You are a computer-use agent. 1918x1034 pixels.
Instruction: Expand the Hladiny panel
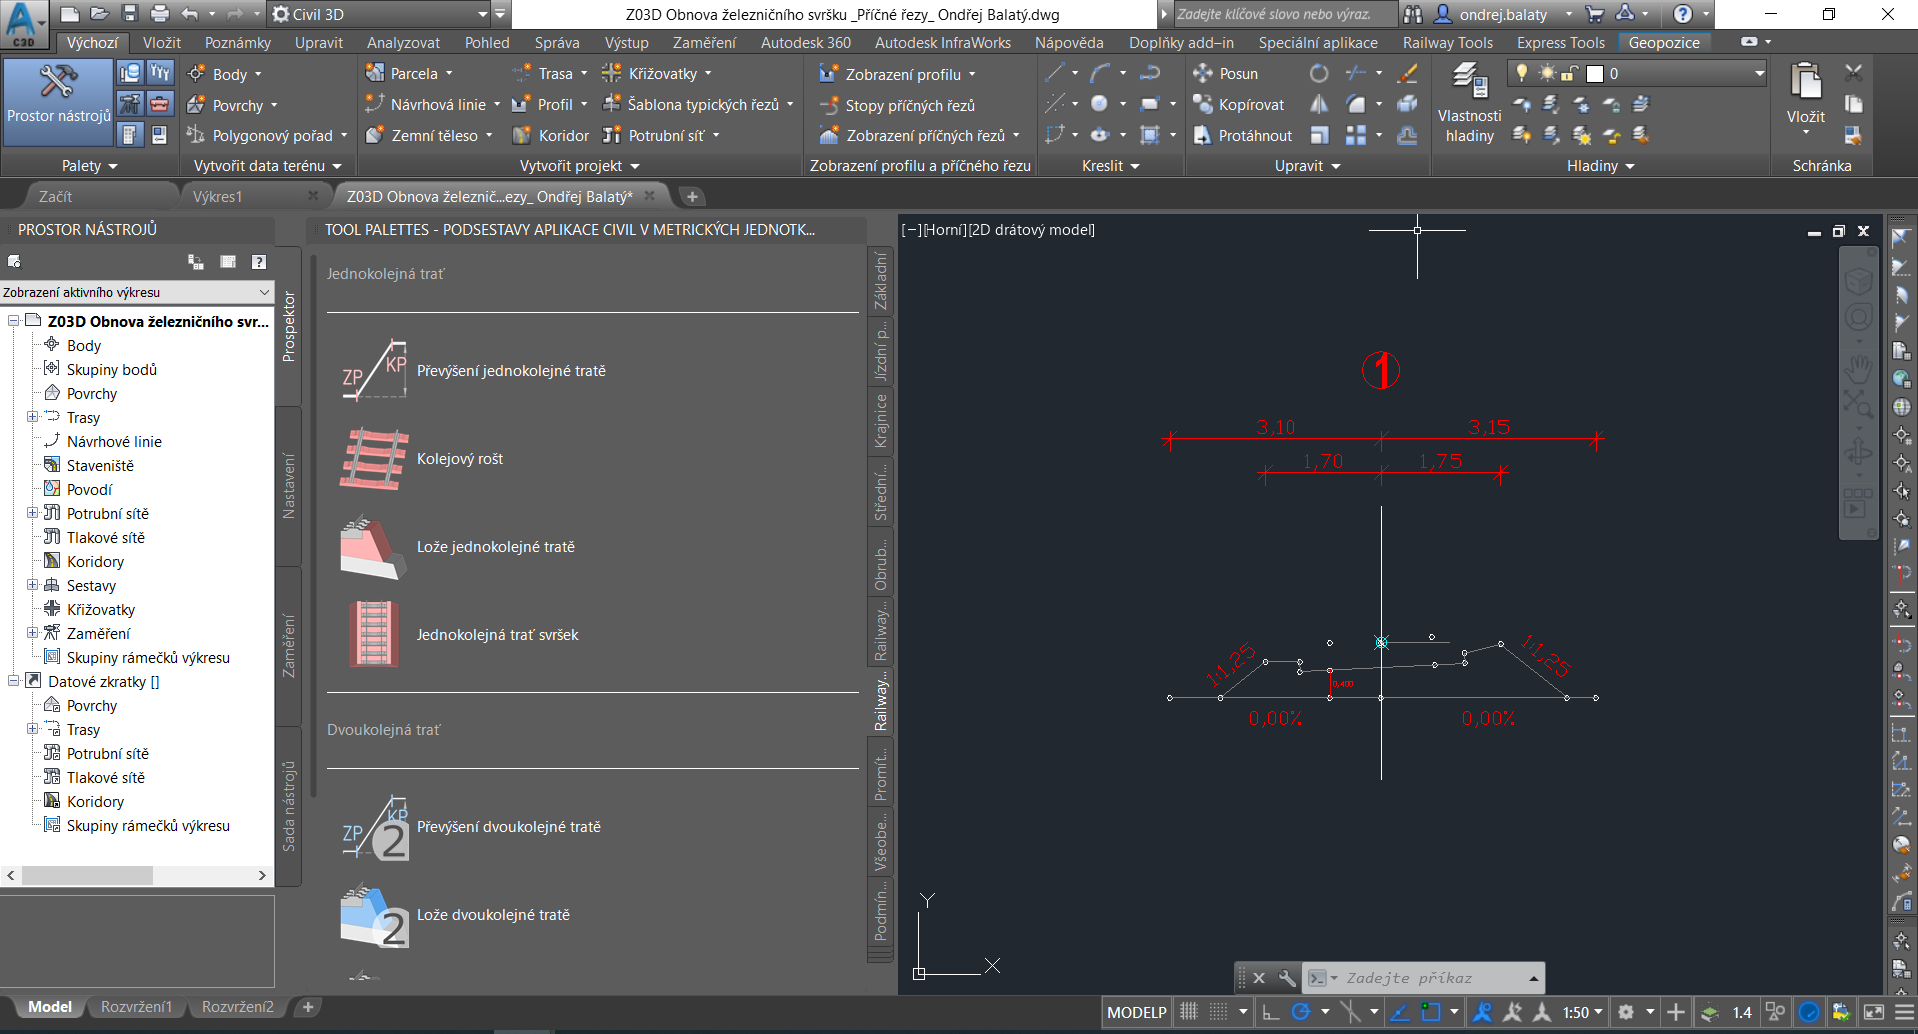pos(1600,166)
